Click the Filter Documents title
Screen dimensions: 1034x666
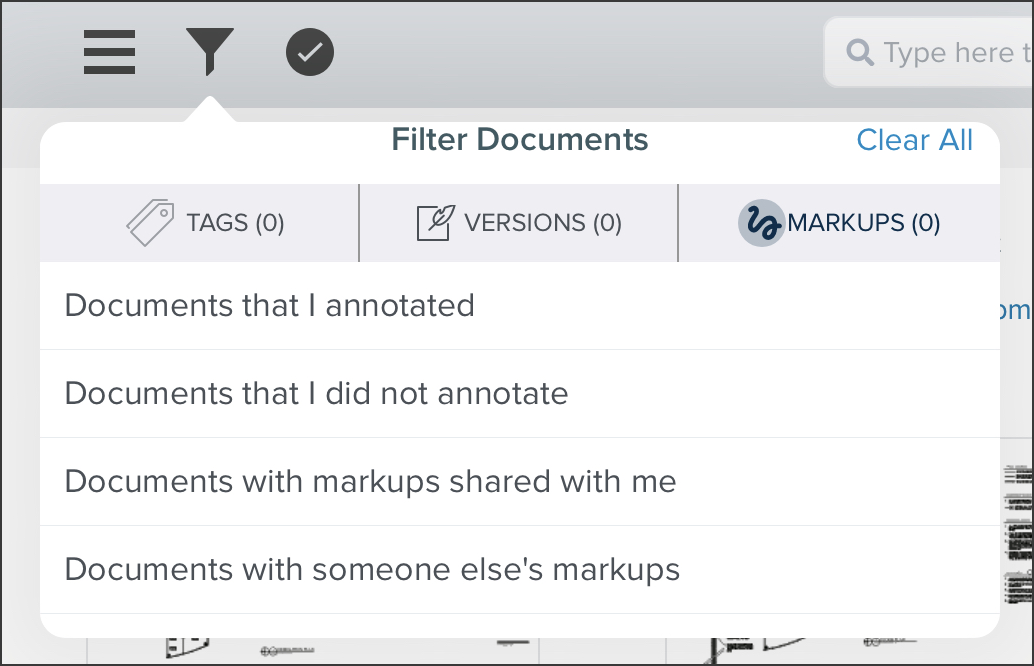click(x=520, y=140)
